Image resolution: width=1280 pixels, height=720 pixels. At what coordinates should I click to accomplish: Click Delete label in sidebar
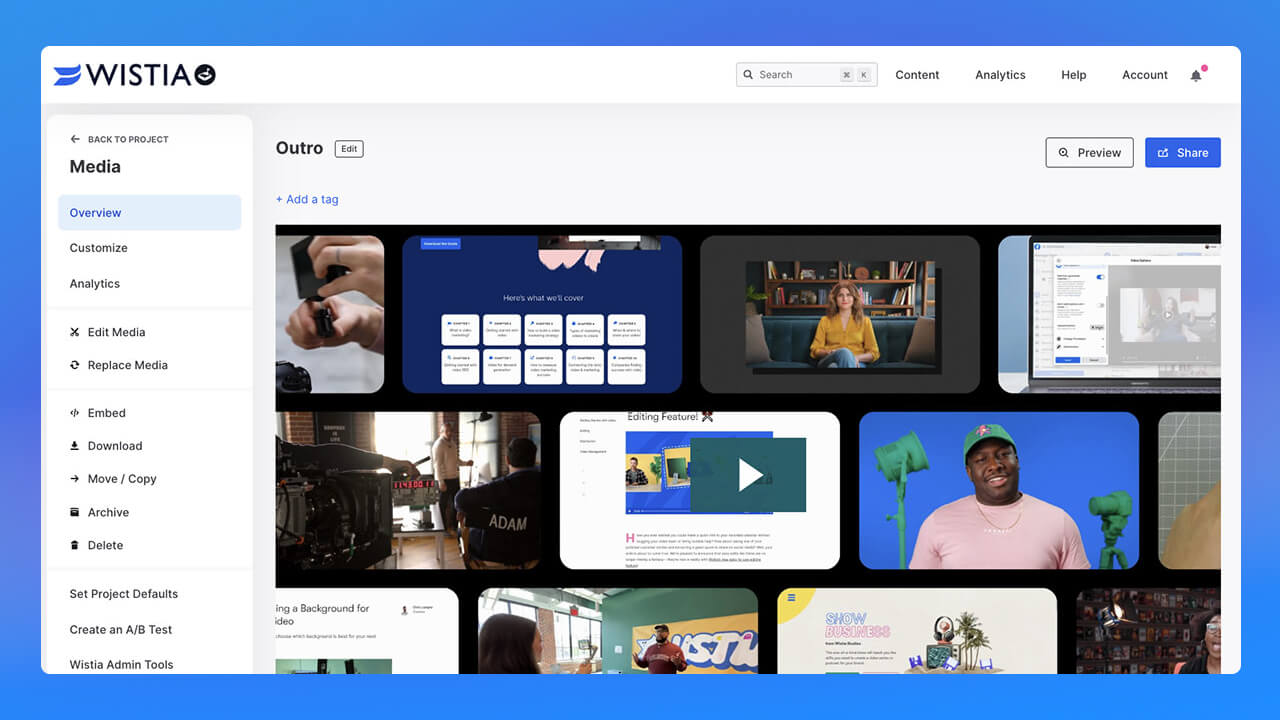tap(105, 545)
